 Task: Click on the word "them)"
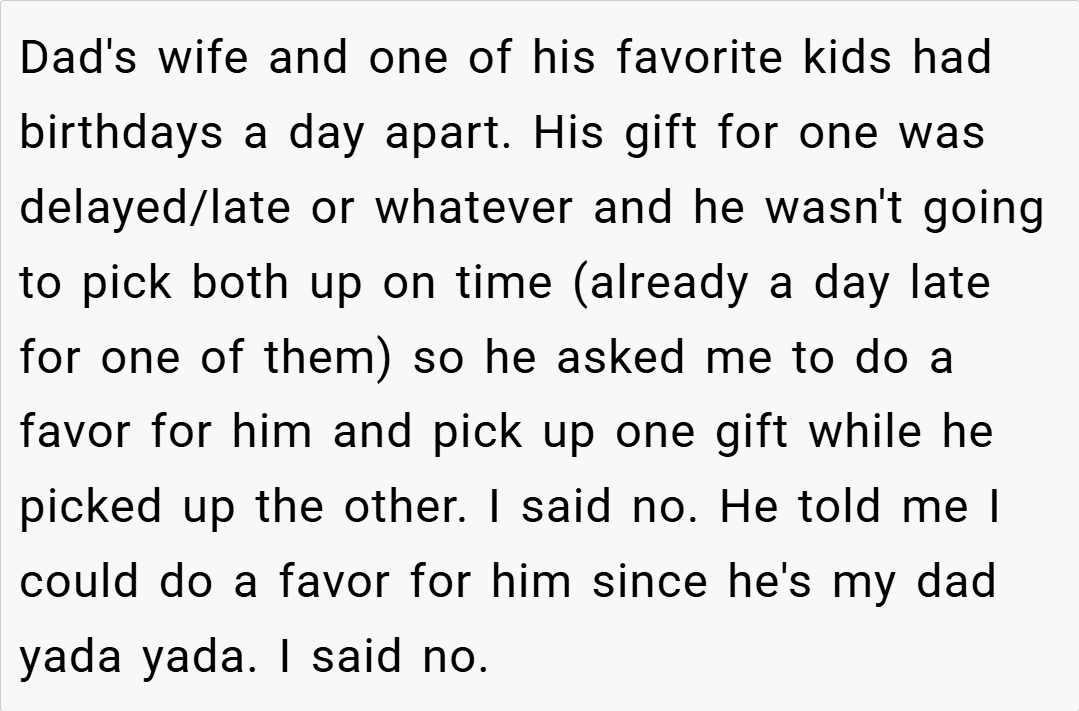(327, 359)
